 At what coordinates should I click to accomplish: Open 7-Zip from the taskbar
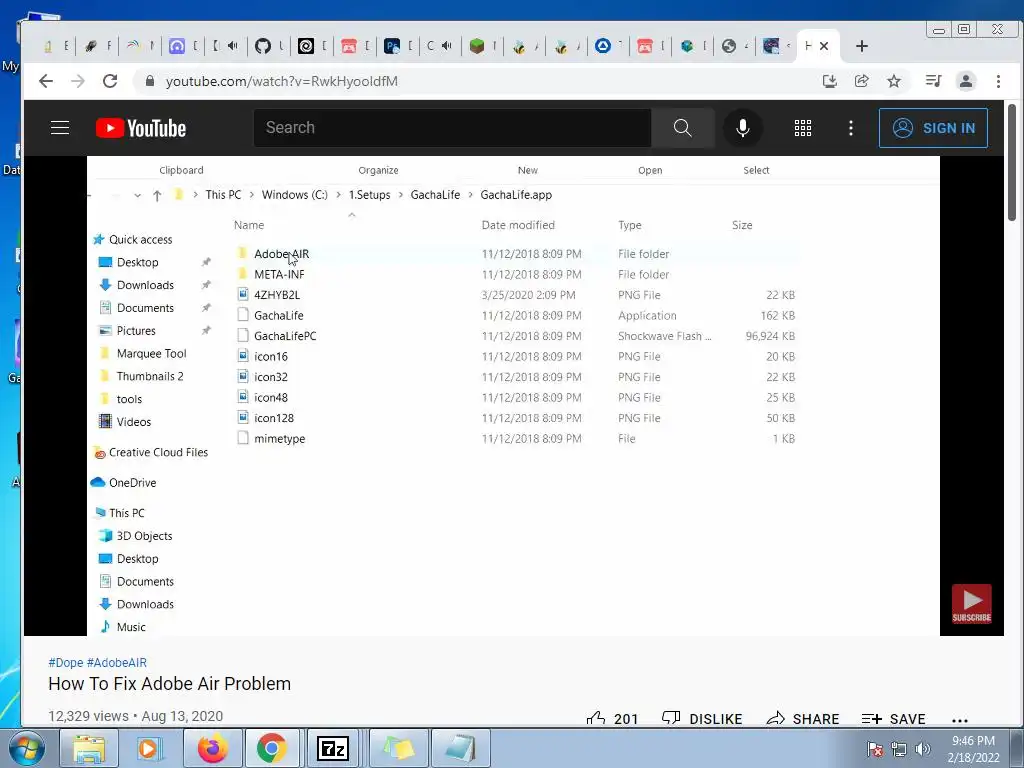332,748
